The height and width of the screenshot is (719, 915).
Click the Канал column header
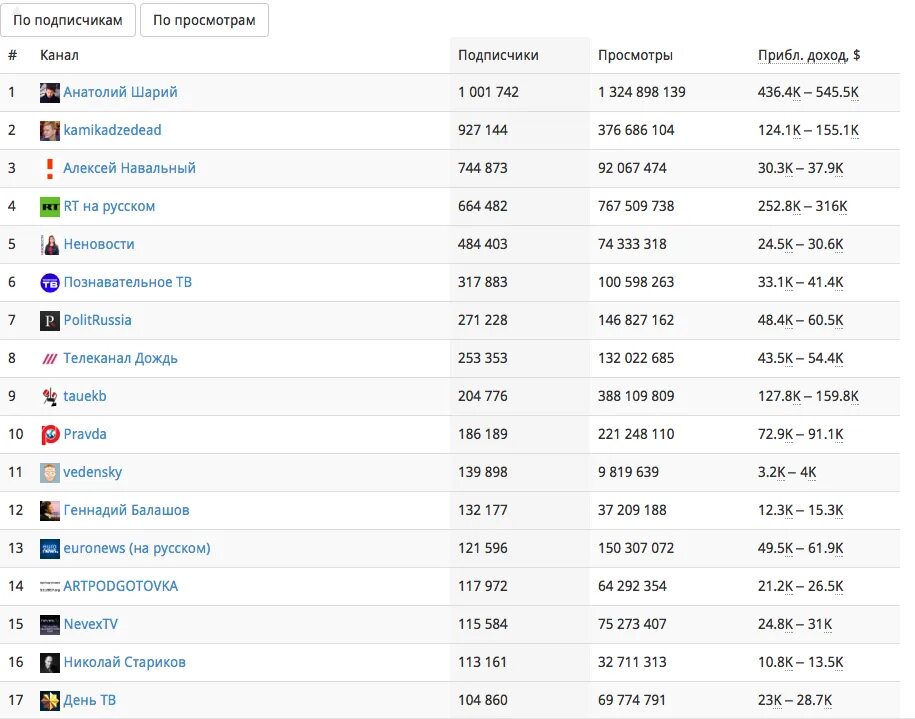(59, 55)
